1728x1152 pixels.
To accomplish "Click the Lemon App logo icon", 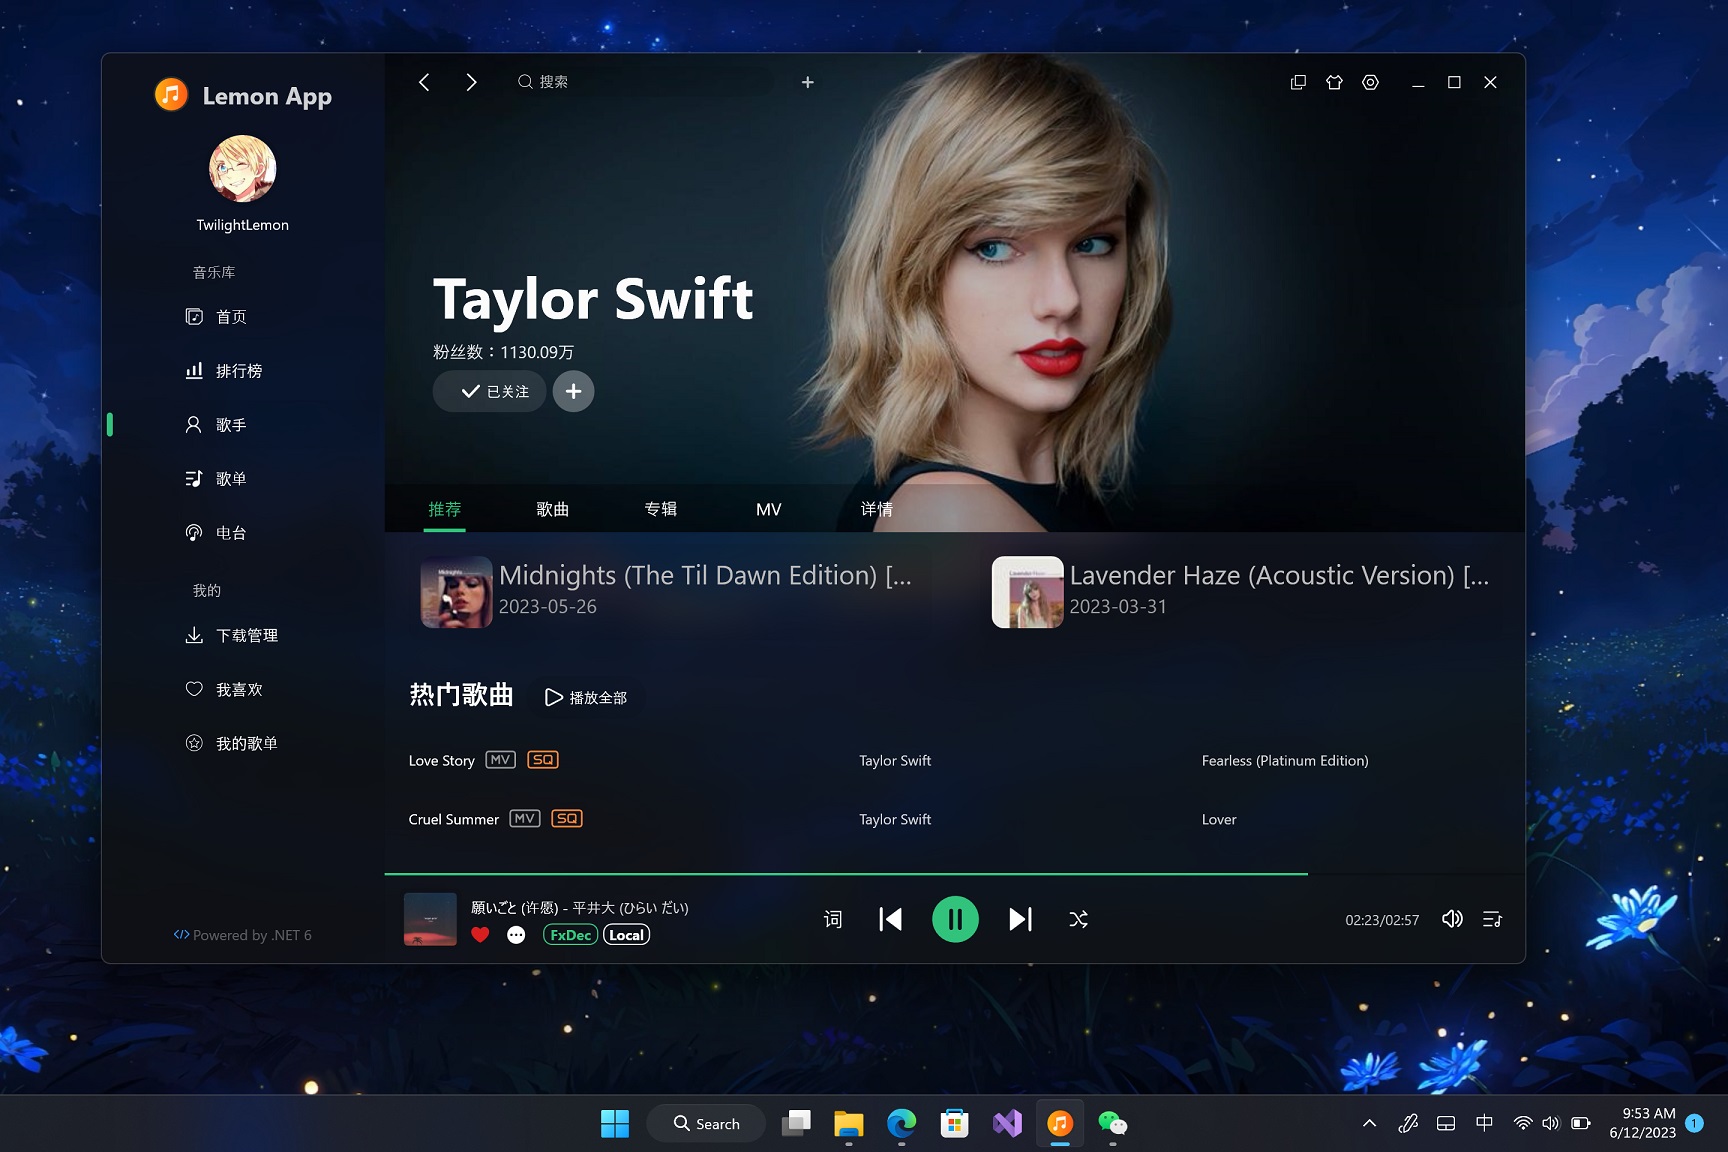I will coord(171,95).
